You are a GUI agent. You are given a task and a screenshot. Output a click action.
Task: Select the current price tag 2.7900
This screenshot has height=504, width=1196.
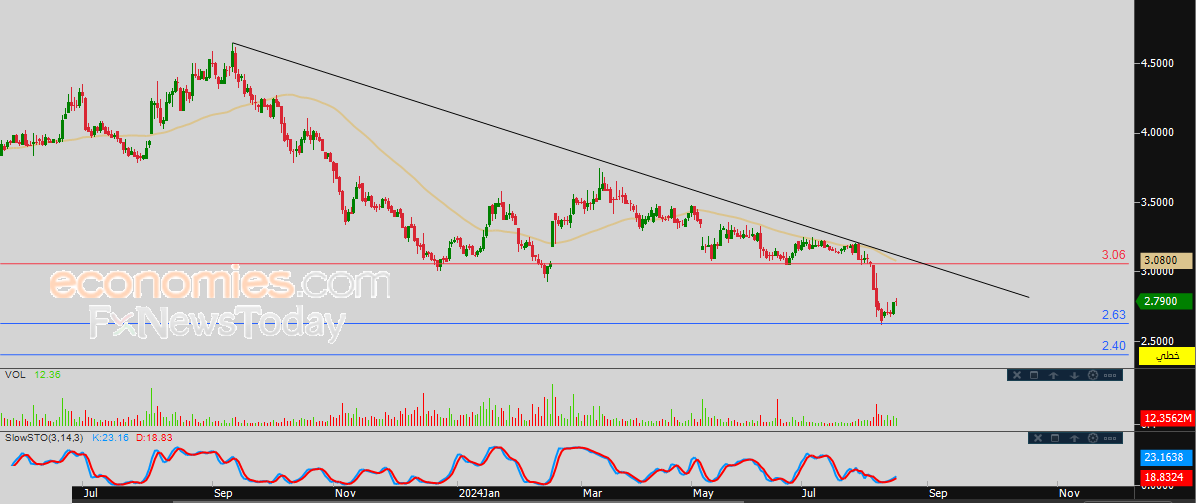[1163, 301]
